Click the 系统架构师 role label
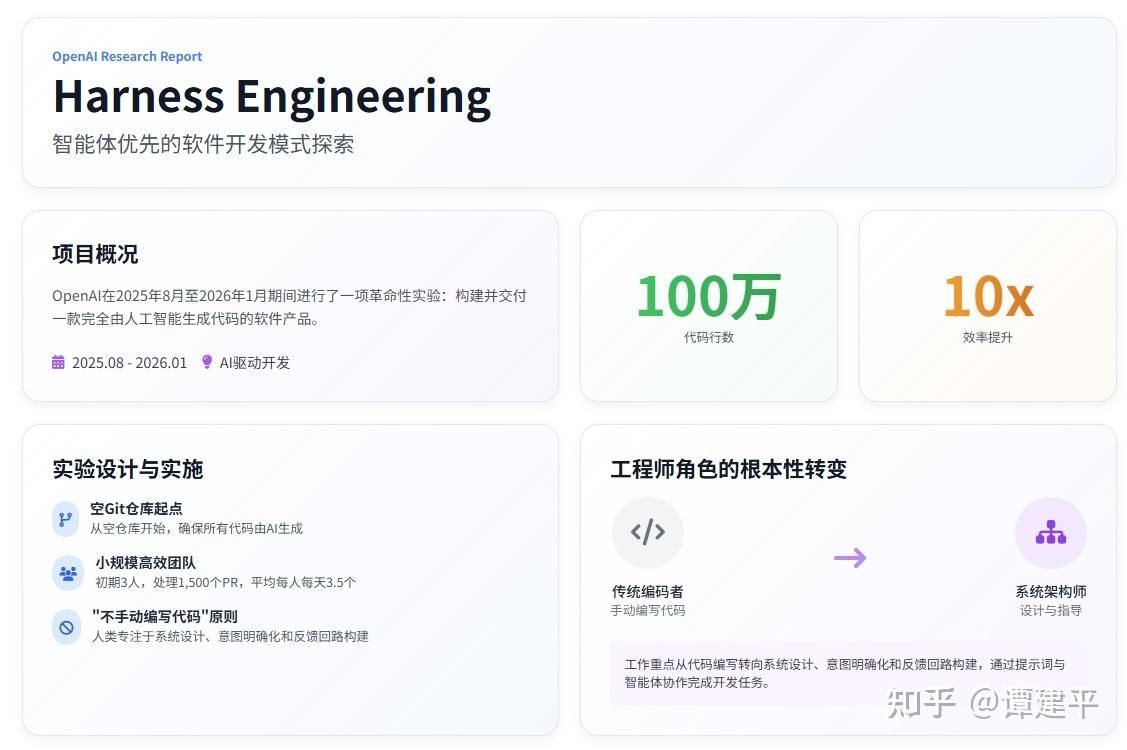Image resolution: width=1127 pixels, height=750 pixels. tap(1051, 591)
